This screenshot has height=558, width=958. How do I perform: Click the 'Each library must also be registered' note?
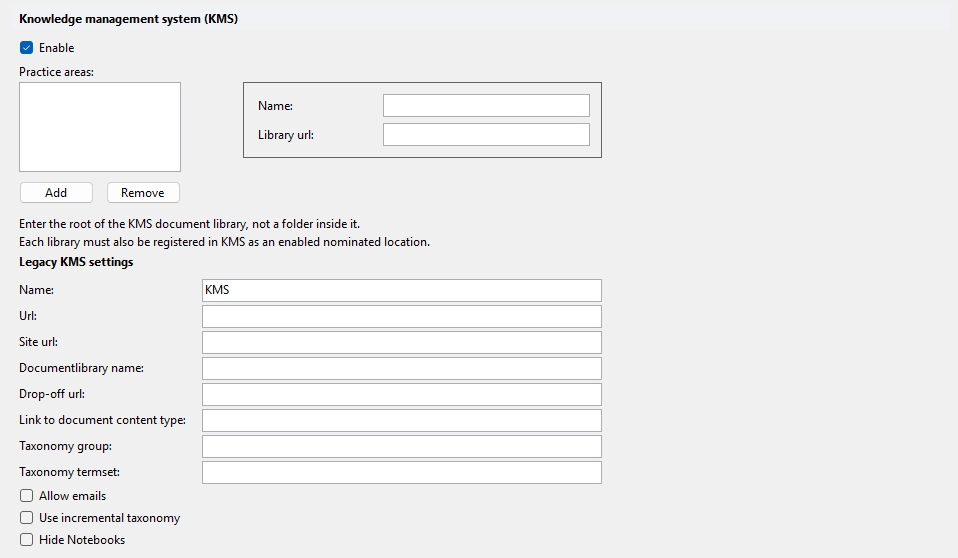pyautogui.click(x=224, y=242)
